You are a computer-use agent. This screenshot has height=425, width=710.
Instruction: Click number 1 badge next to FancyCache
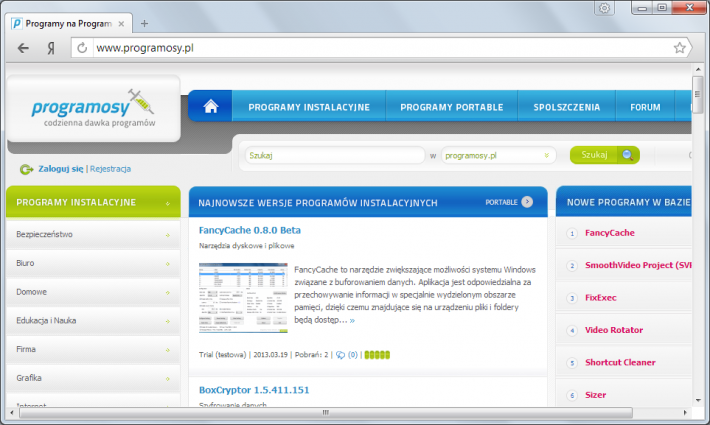(572, 234)
